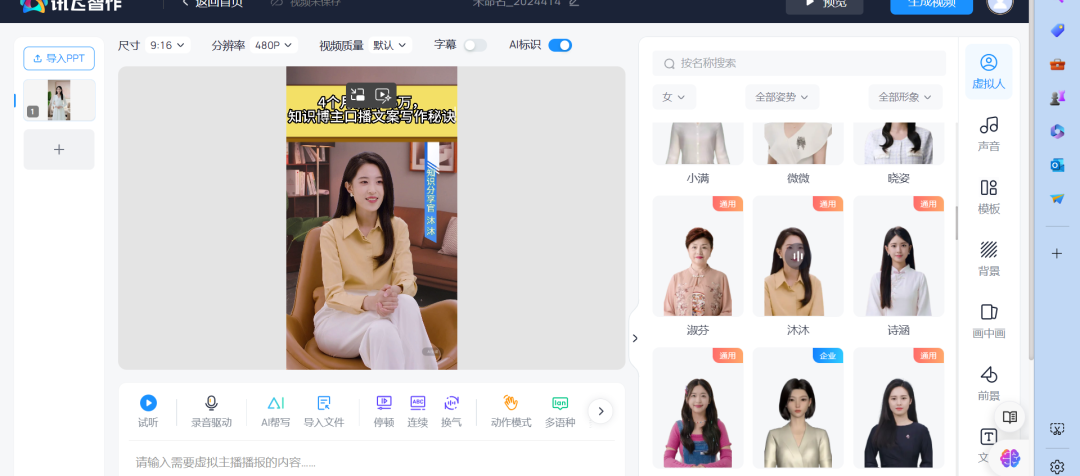Open the 前景 foreground panel
Image resolution: width=1080 pixels, height=476 pixels.
coord(988,383)
